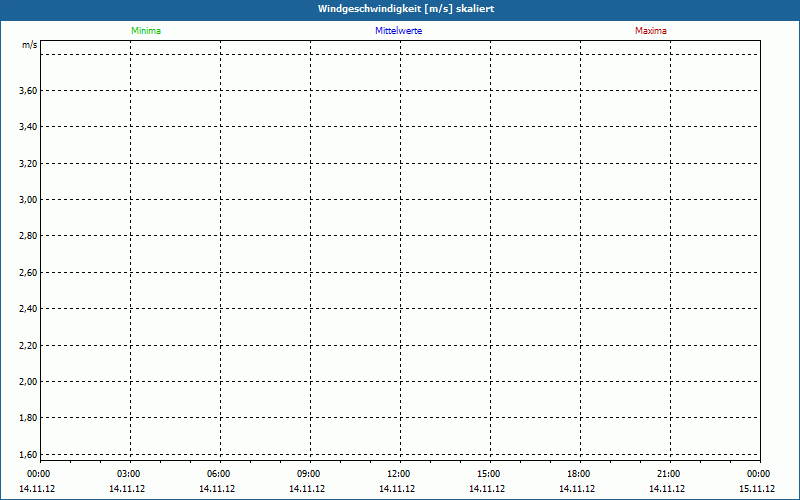Image resolution: width=800 pixels, height=500 pixels.
Task: Click the 21:00 time axis label
Action: coord(668,474)
